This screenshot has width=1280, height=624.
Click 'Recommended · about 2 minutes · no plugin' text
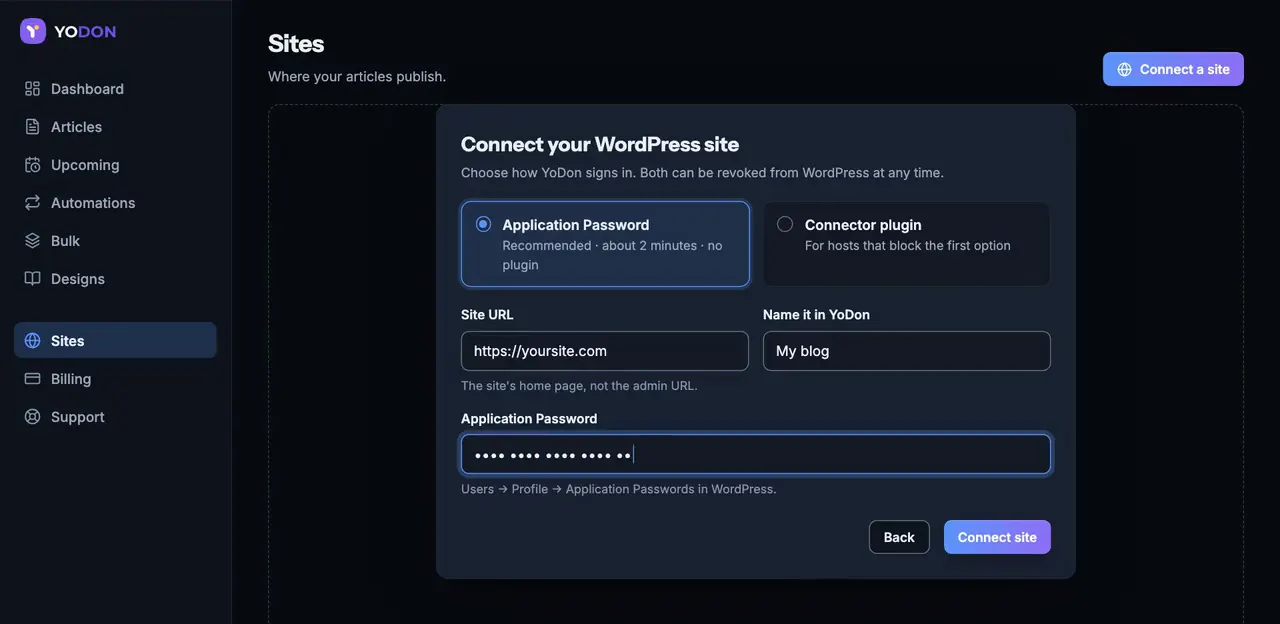point(612,255)
